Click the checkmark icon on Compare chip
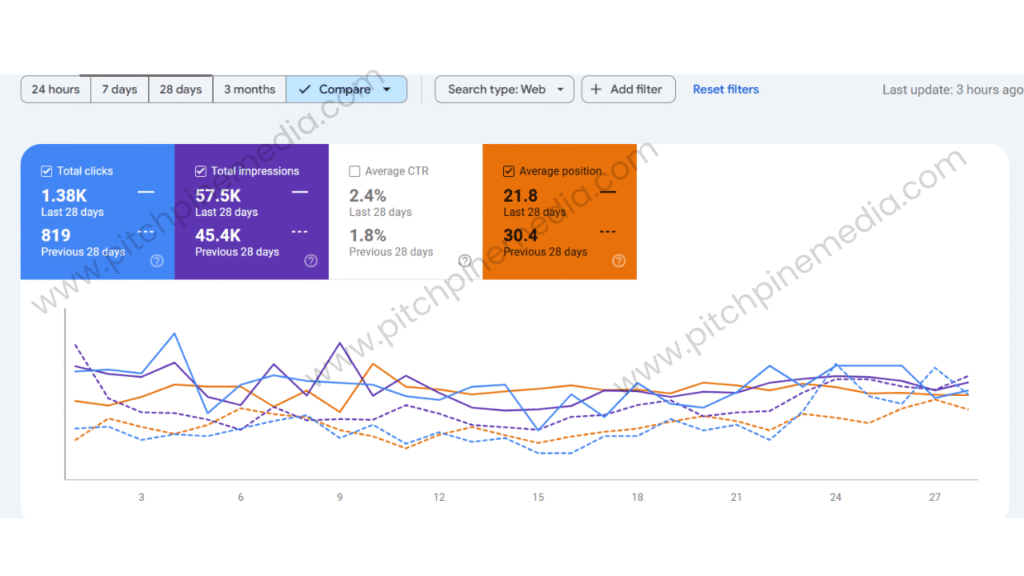Screen dimensions: 1024x576 (304, 89)
